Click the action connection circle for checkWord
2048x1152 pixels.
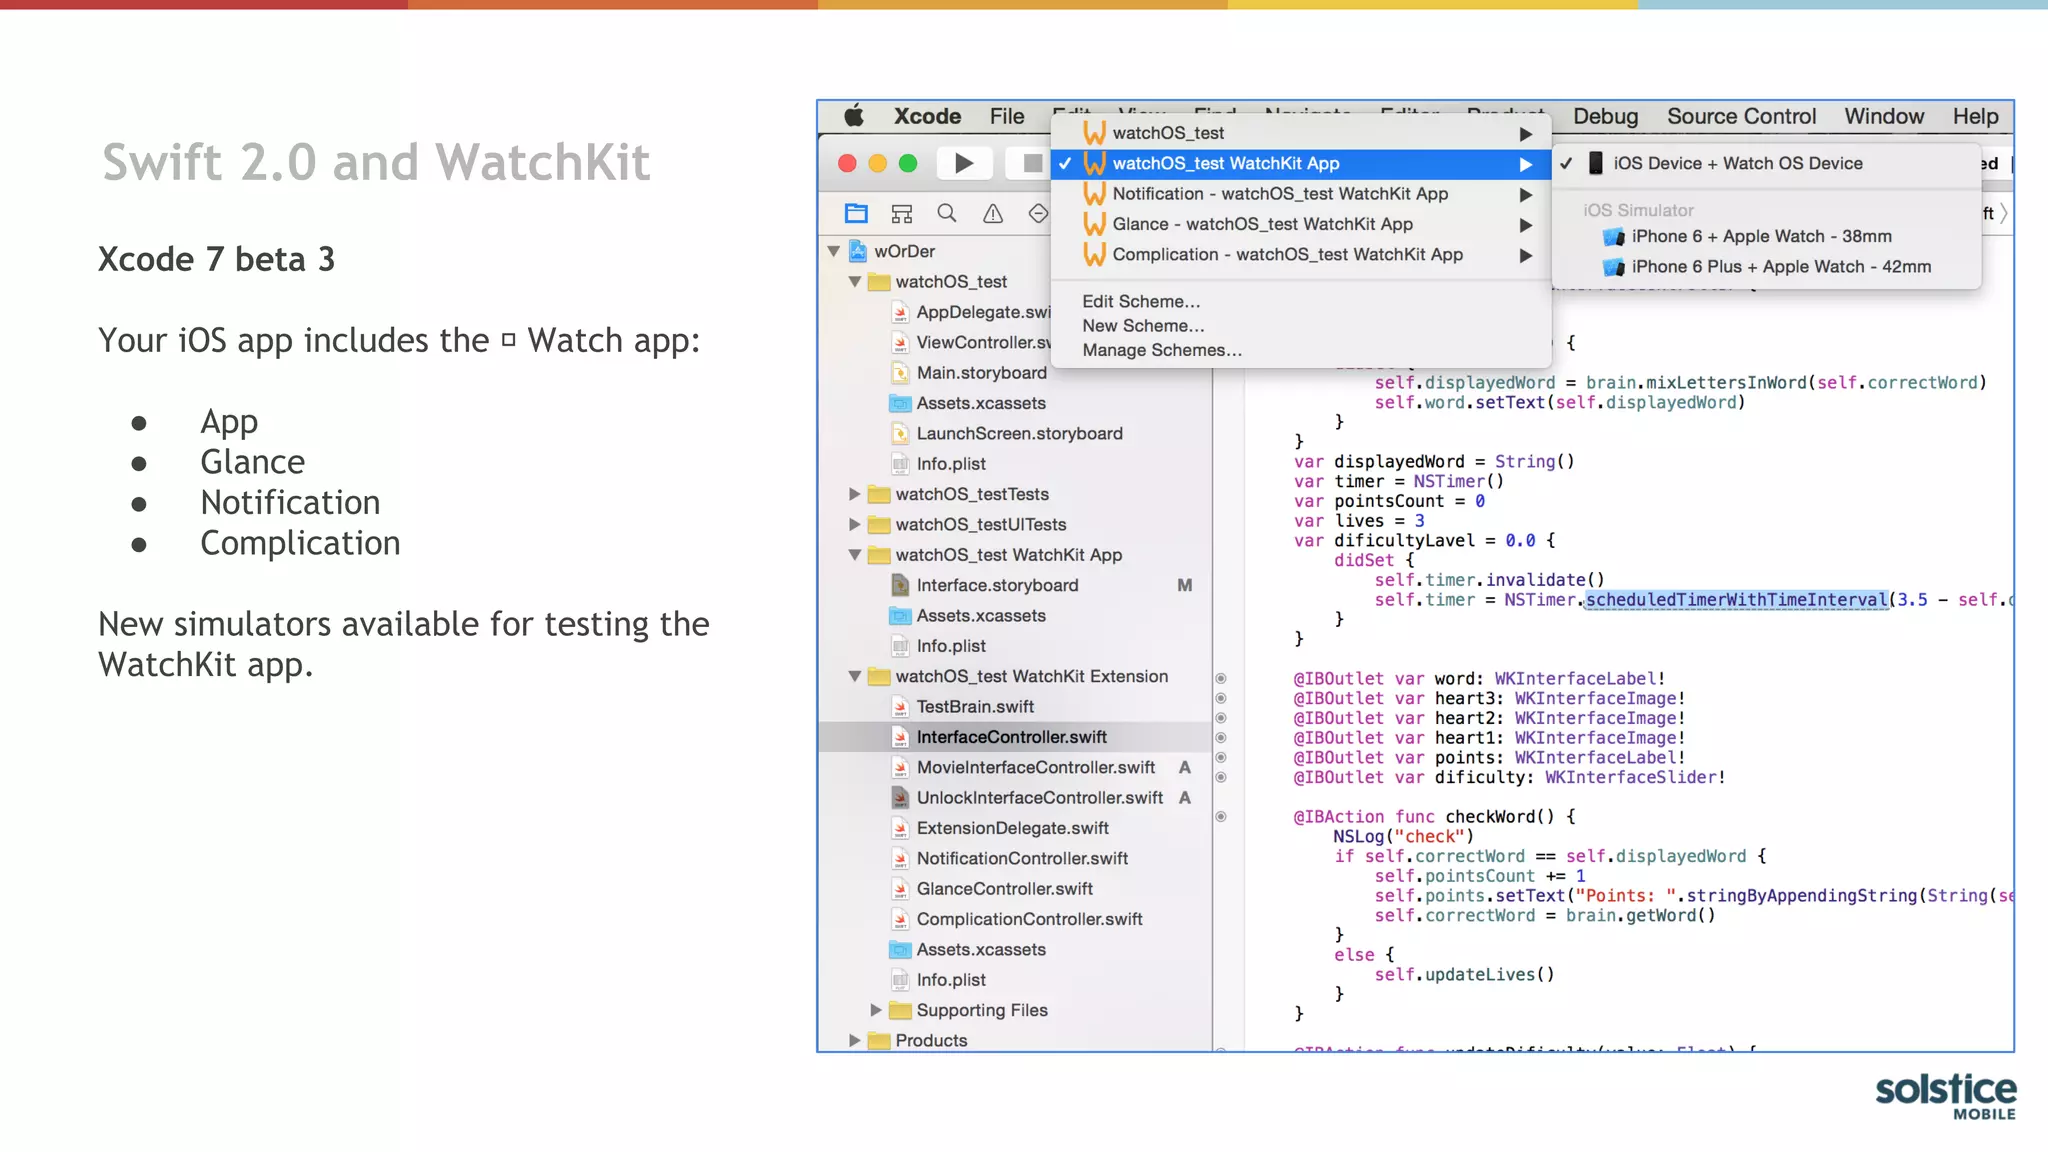coord(1221,817)
